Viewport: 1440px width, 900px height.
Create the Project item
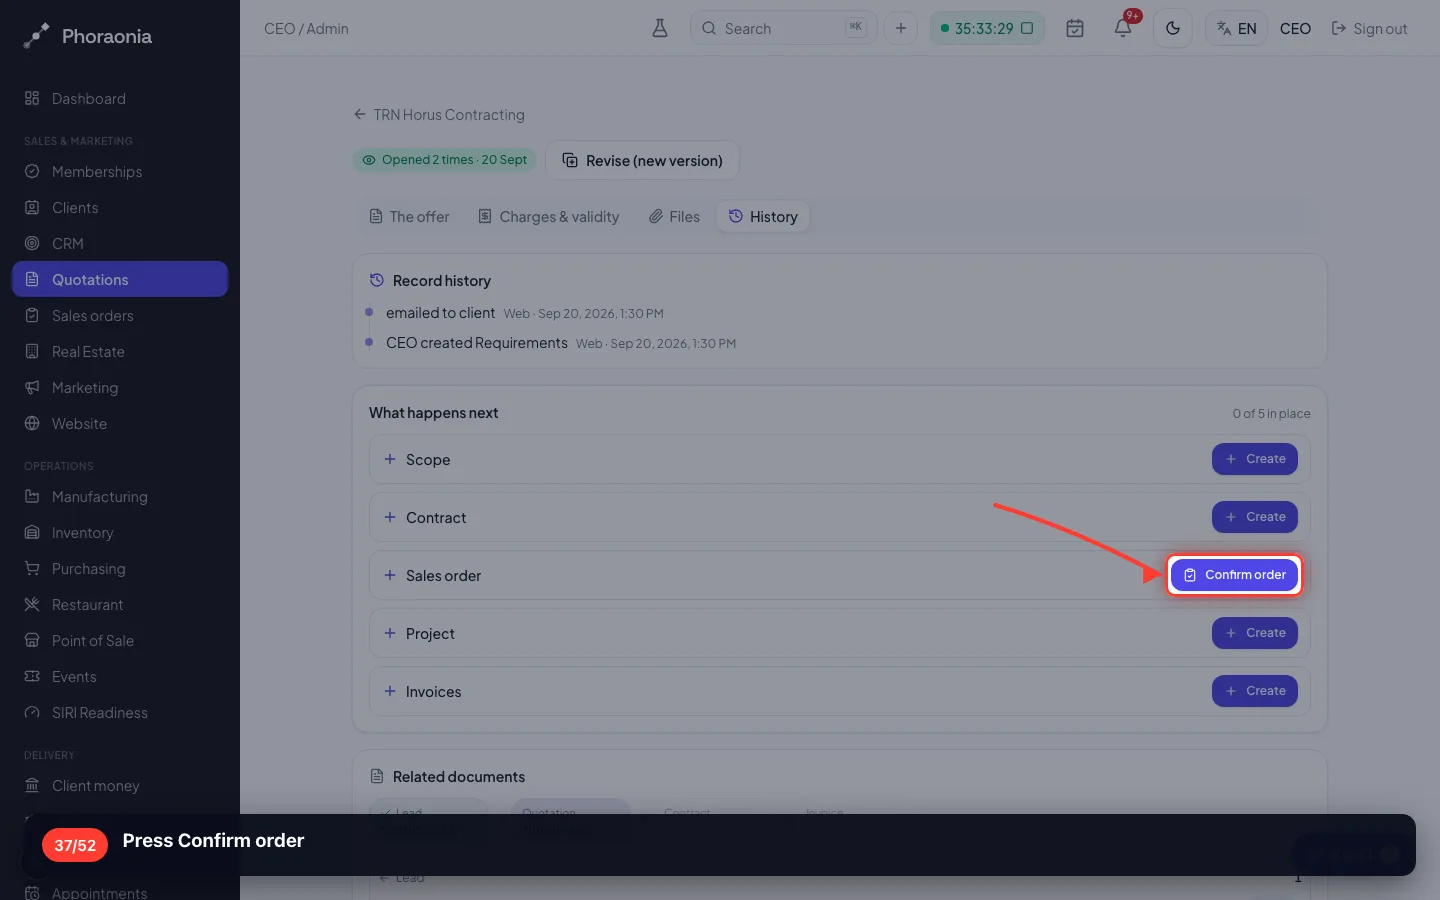pos(1255,633)
